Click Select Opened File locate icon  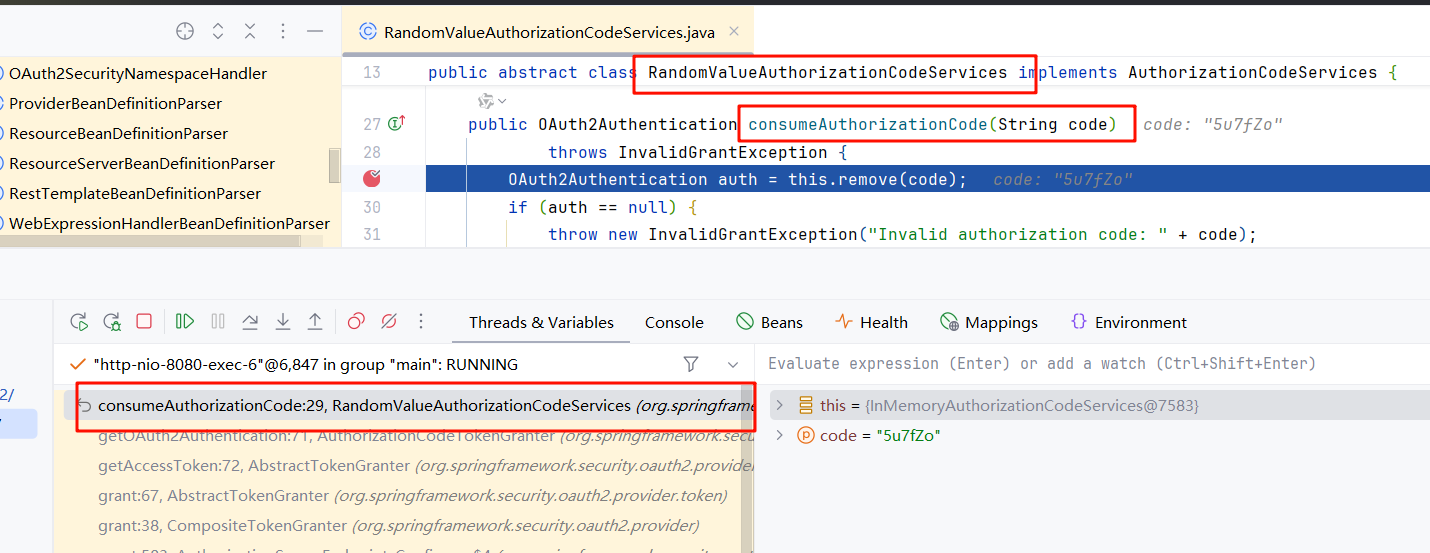[x=185, y=31]
